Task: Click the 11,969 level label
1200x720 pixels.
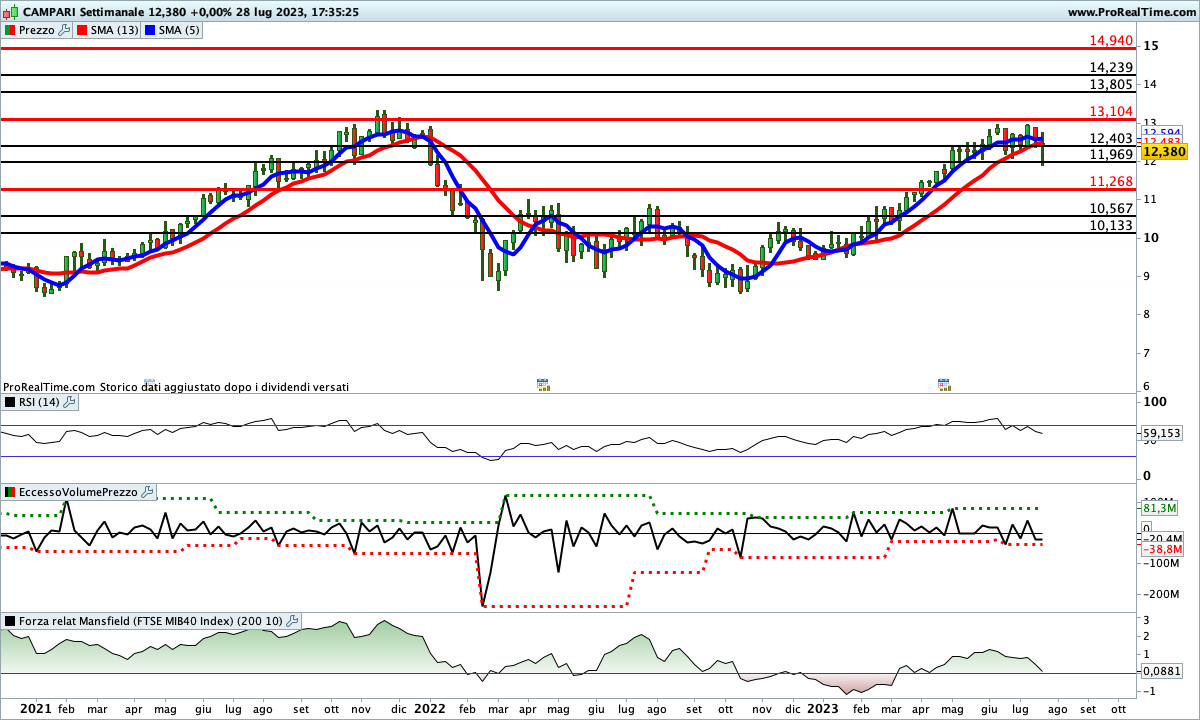Action: pos(1111,155)
